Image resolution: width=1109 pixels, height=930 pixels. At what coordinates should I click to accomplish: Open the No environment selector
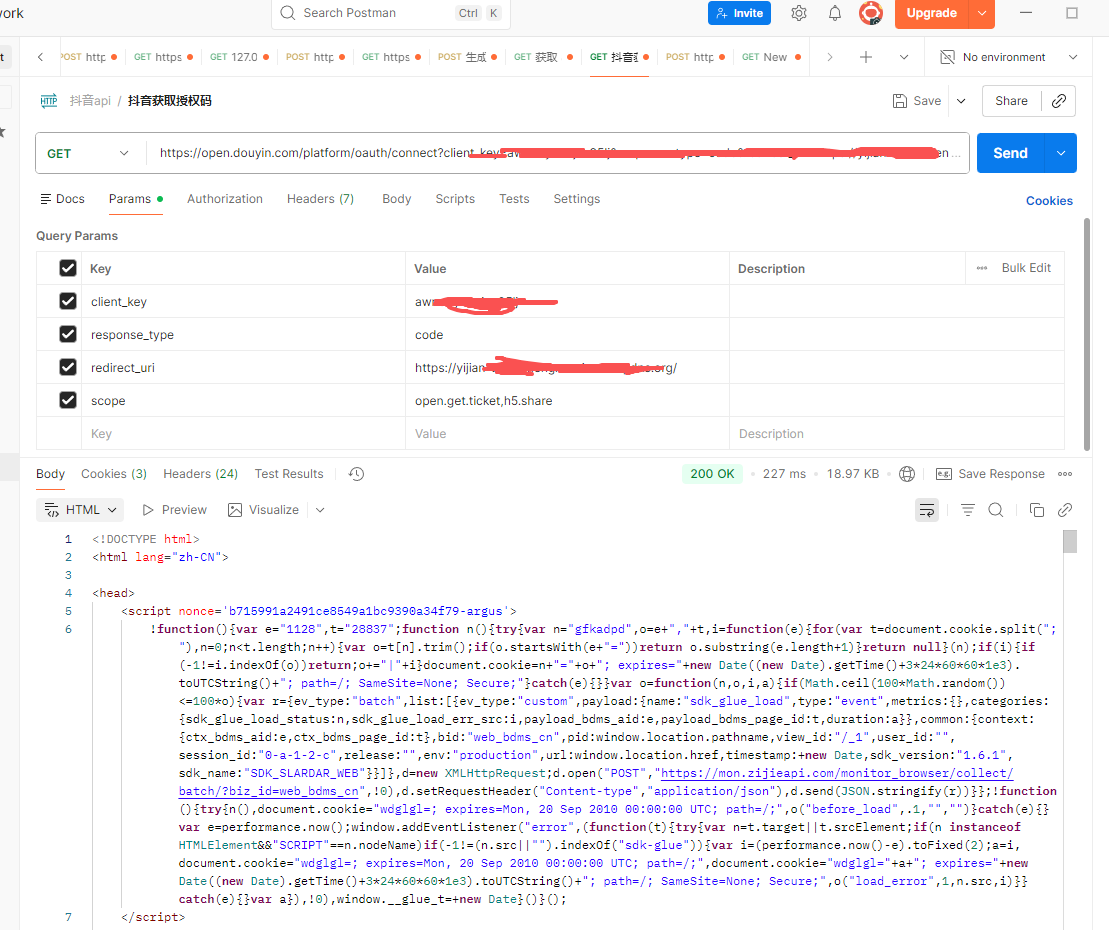(1009, 57)
